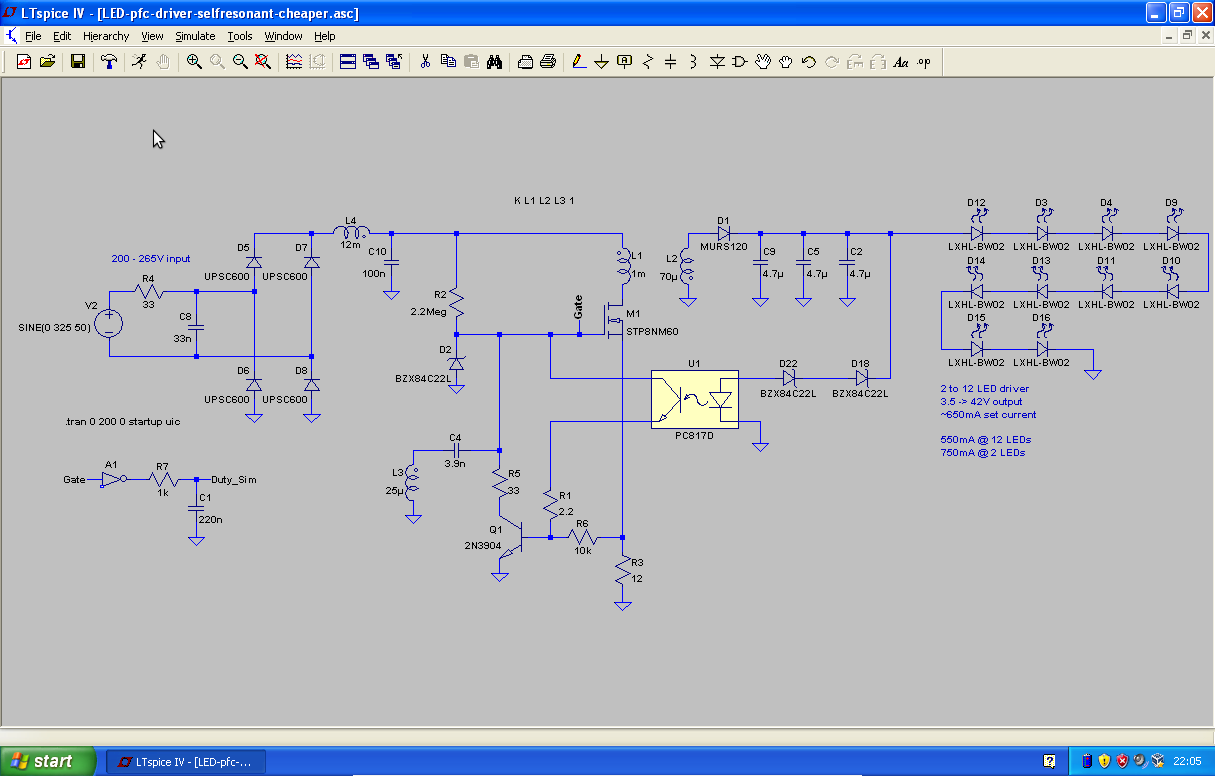The width and height of the screenshot is (1215, 776).
Task: Select the Wire drawing tool
Action: coord(578,62)
